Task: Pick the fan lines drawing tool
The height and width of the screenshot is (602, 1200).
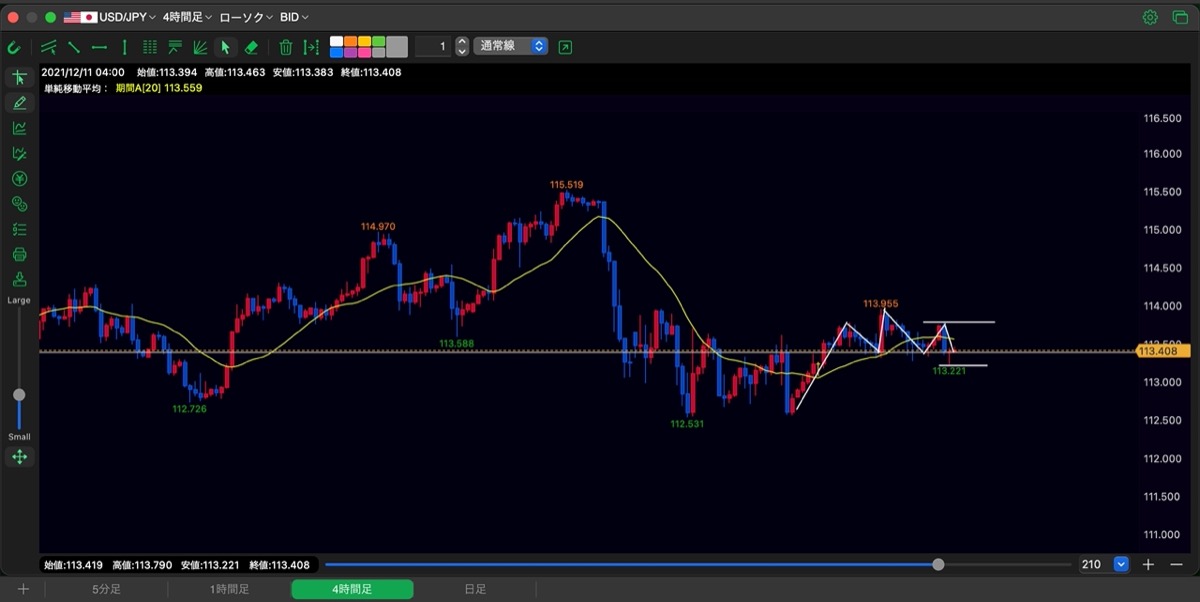Action: pyautogui.click(x=200, y=47)
